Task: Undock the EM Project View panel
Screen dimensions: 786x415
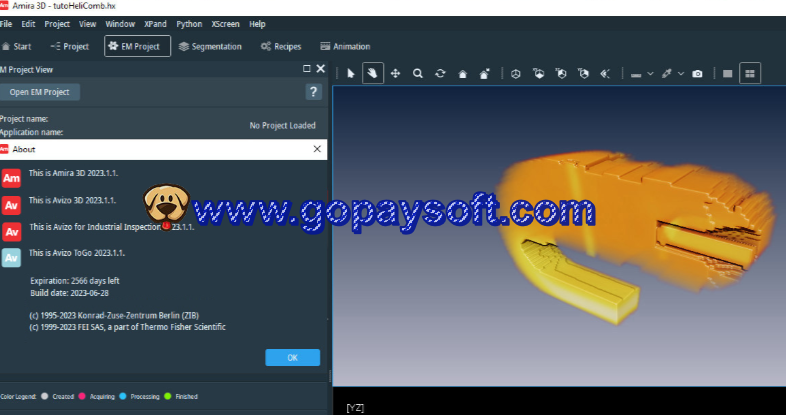Action: (307, 69)
